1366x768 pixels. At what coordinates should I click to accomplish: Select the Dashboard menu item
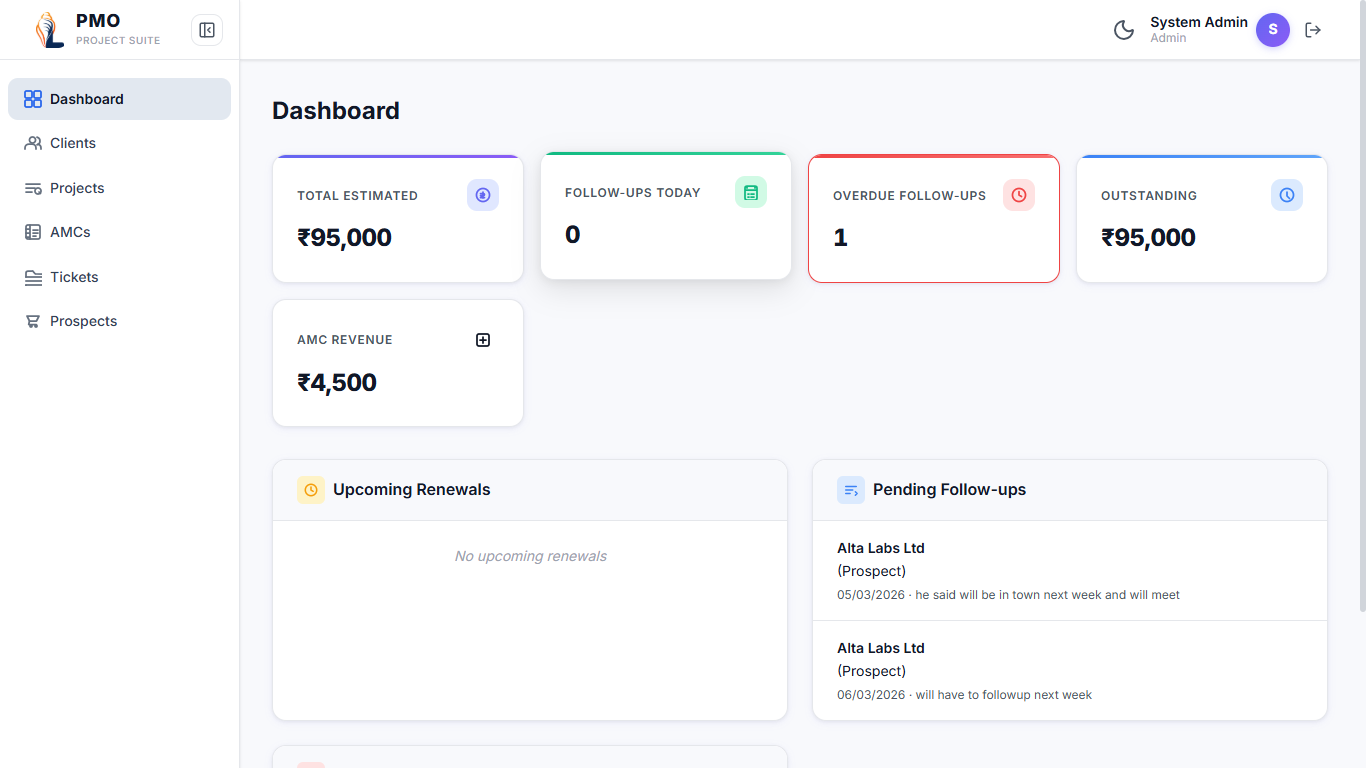pyautogui.click(x=87, y=99)
